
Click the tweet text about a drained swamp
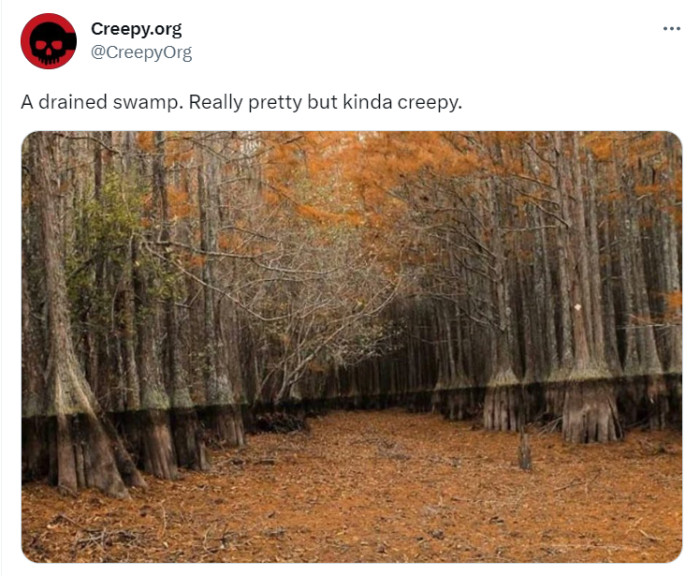point(241,102)
